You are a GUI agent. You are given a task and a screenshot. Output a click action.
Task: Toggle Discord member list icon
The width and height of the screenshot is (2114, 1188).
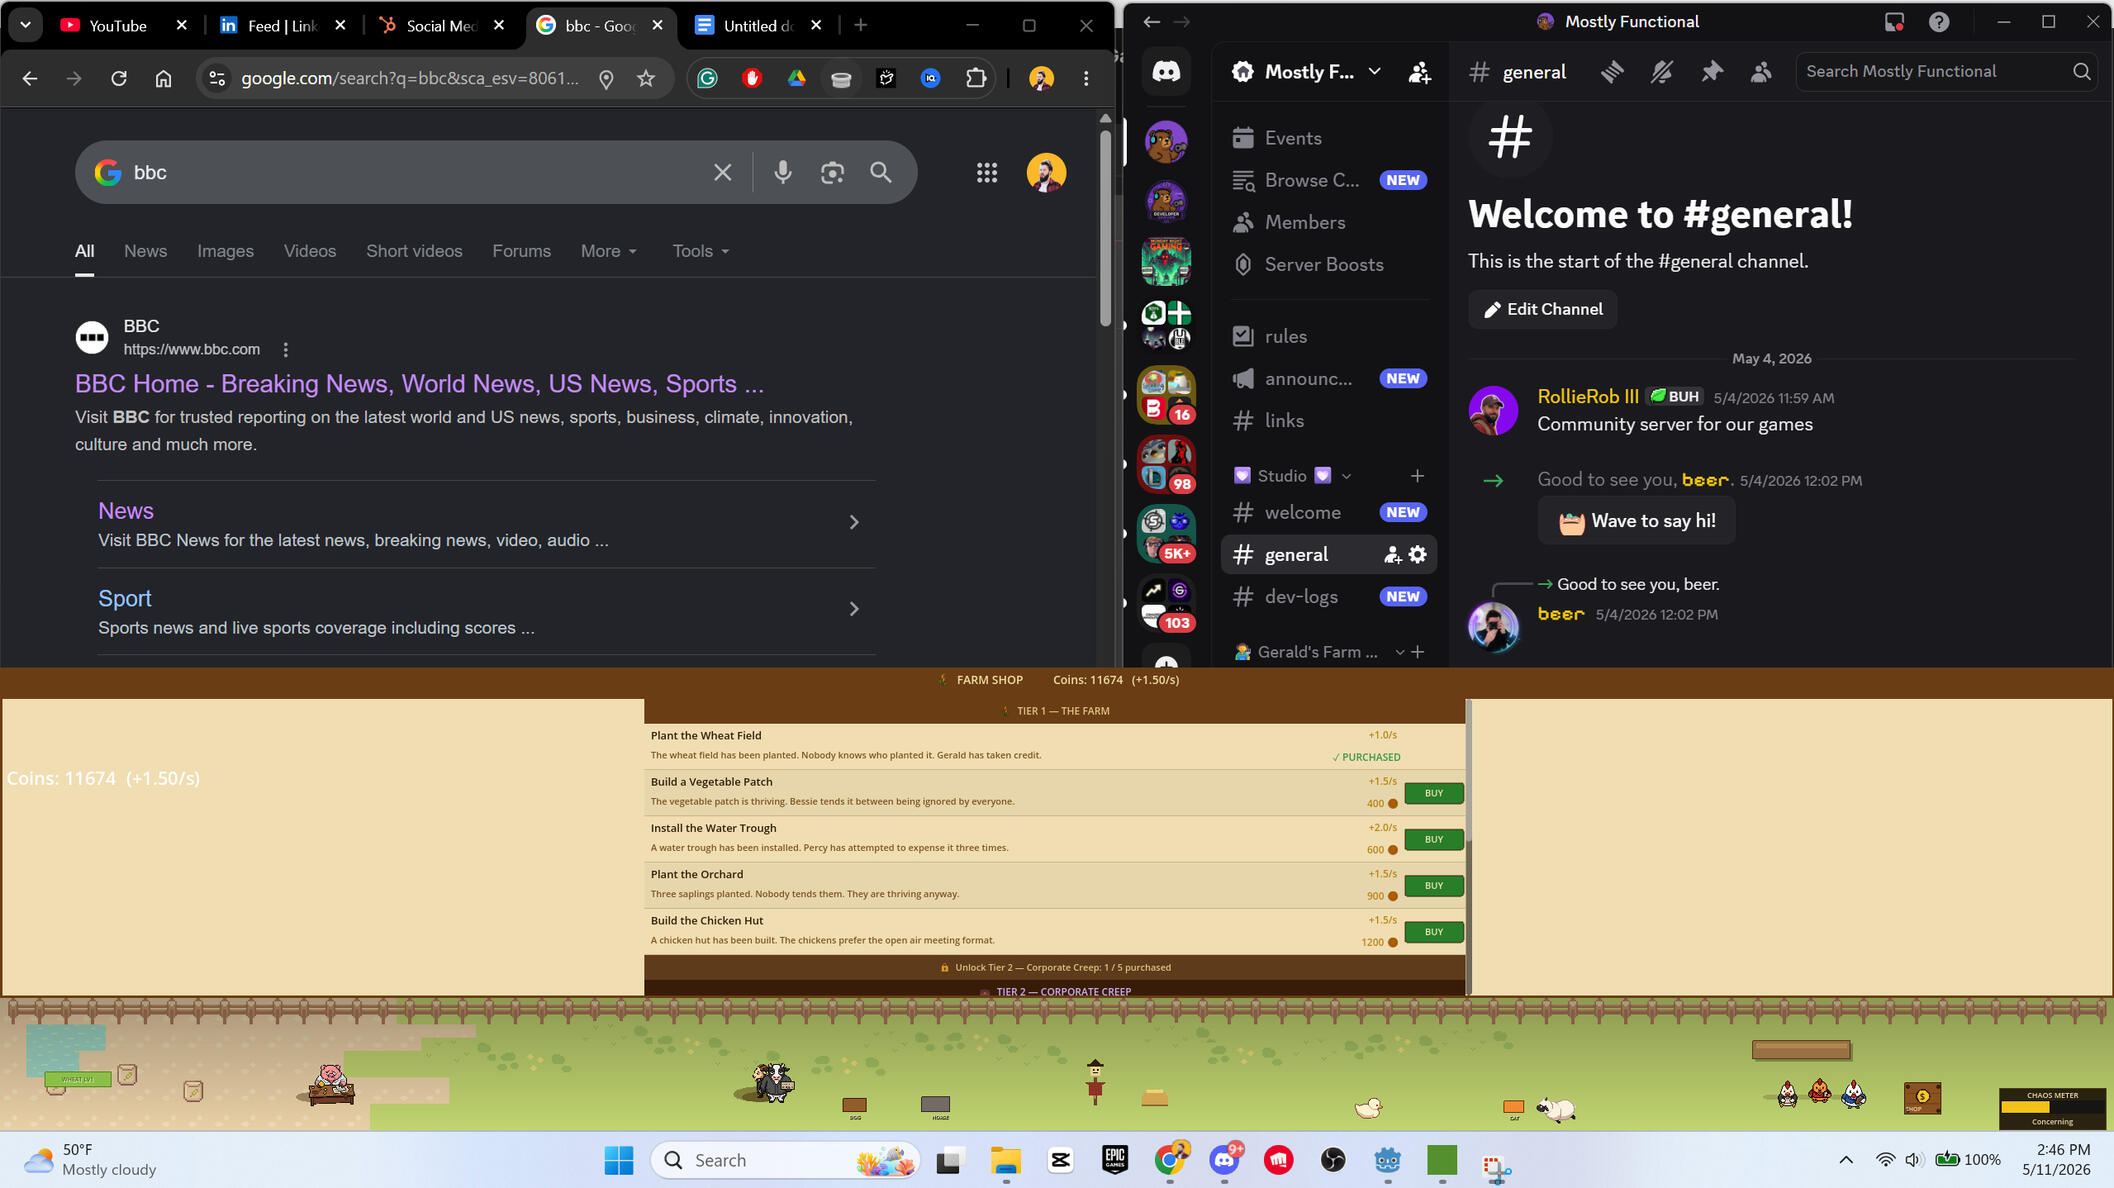1761,71
